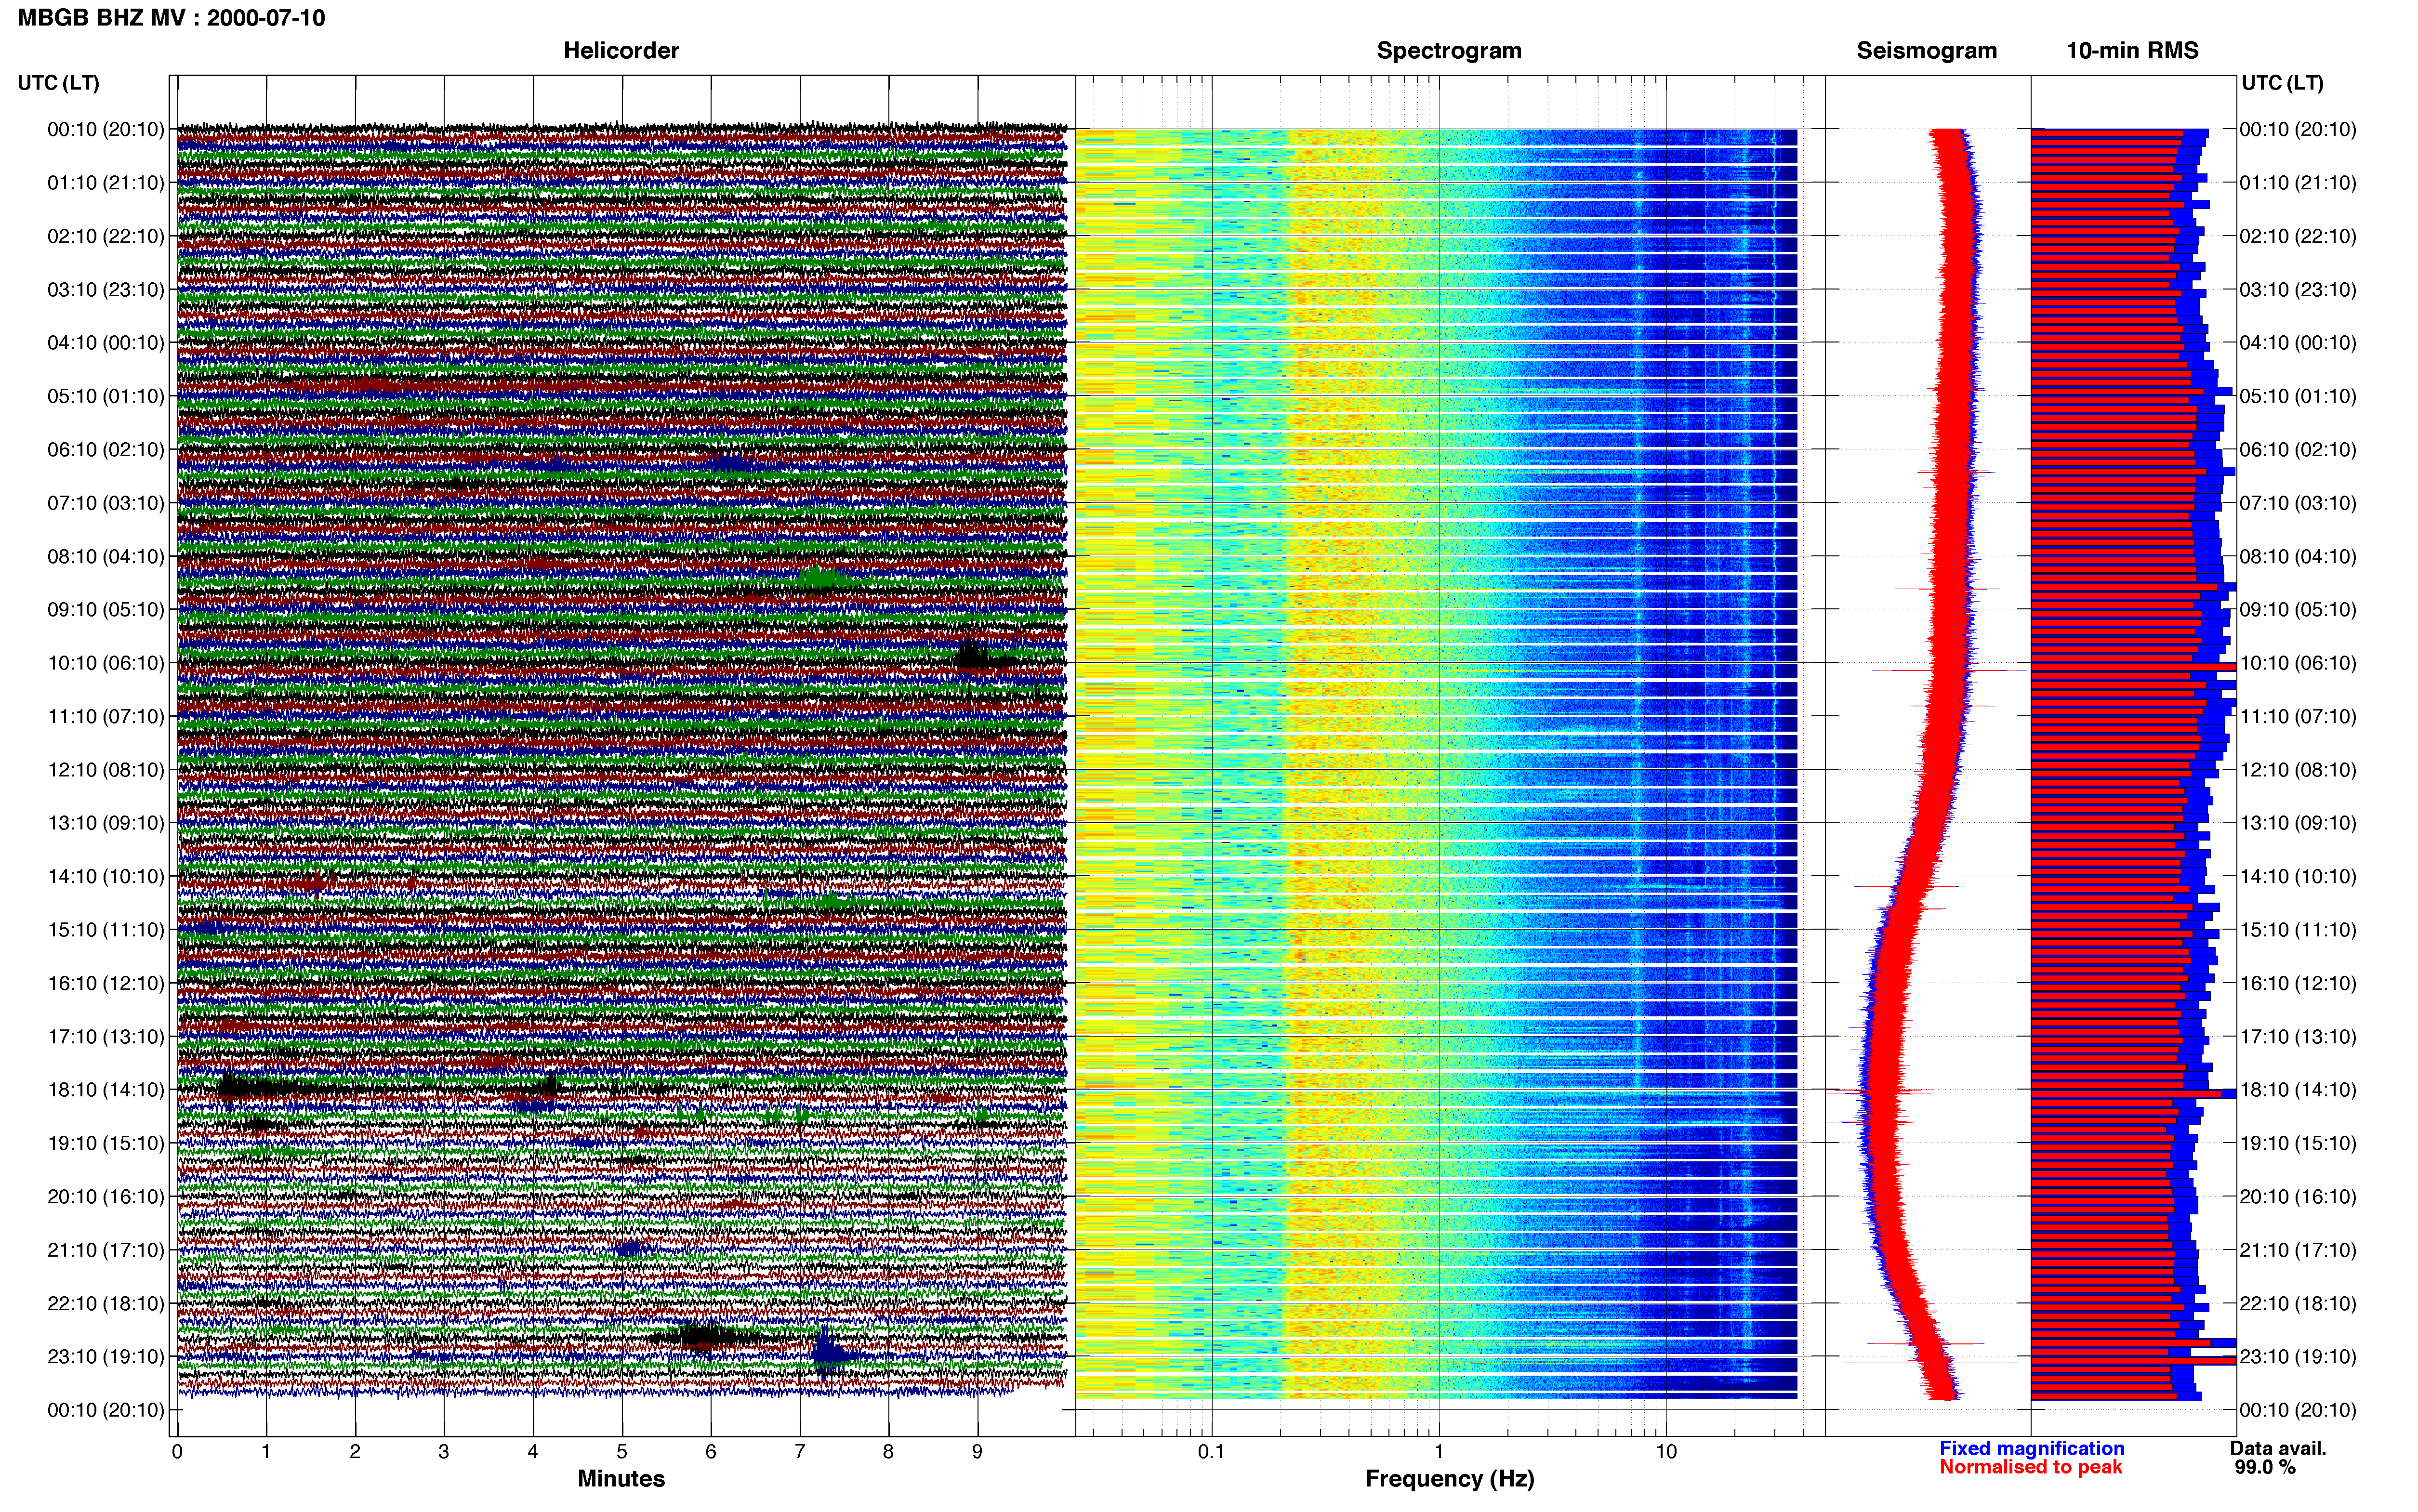Click helicorder time label "19:10 (15:10)"
Viewport: 2418px width, 1512px height.
106,1143
